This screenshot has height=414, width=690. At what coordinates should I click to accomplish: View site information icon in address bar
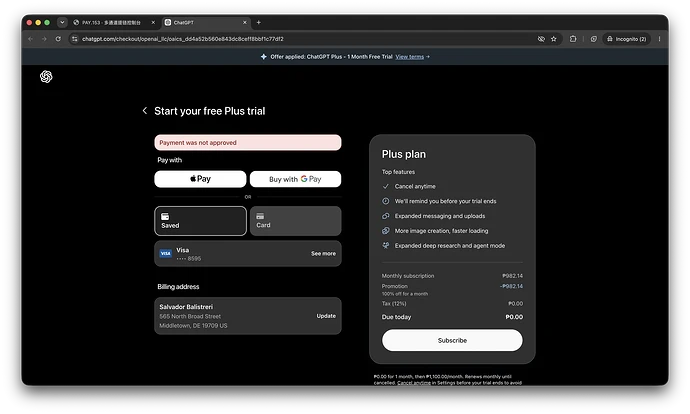click(x=75, y=39)
